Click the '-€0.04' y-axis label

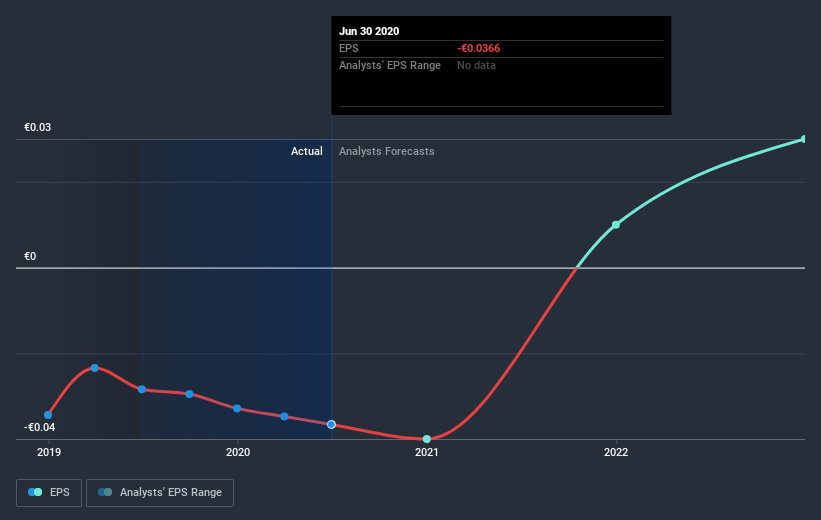pyautogui.click(x=39, y=427)
